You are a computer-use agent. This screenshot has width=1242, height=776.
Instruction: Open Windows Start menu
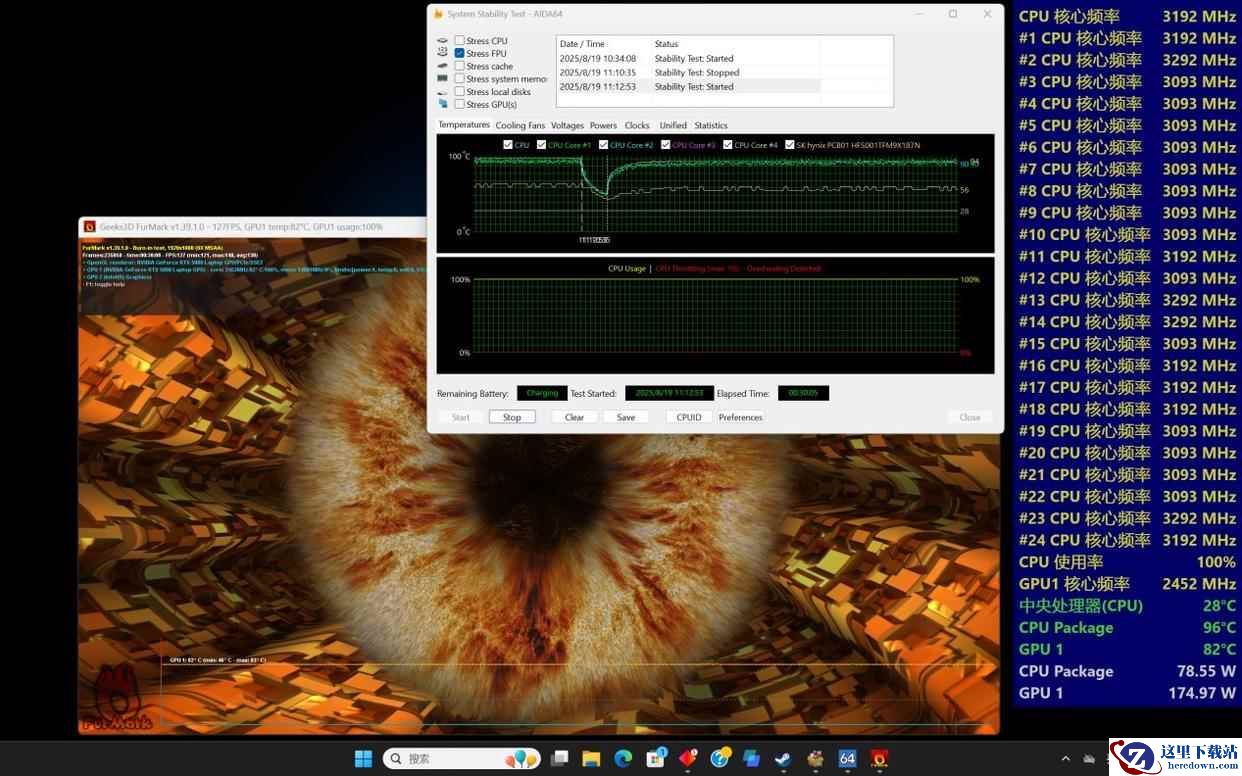363,759
